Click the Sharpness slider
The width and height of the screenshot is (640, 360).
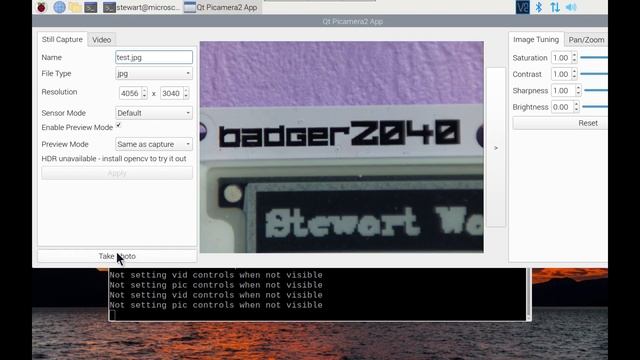point(596,90)
